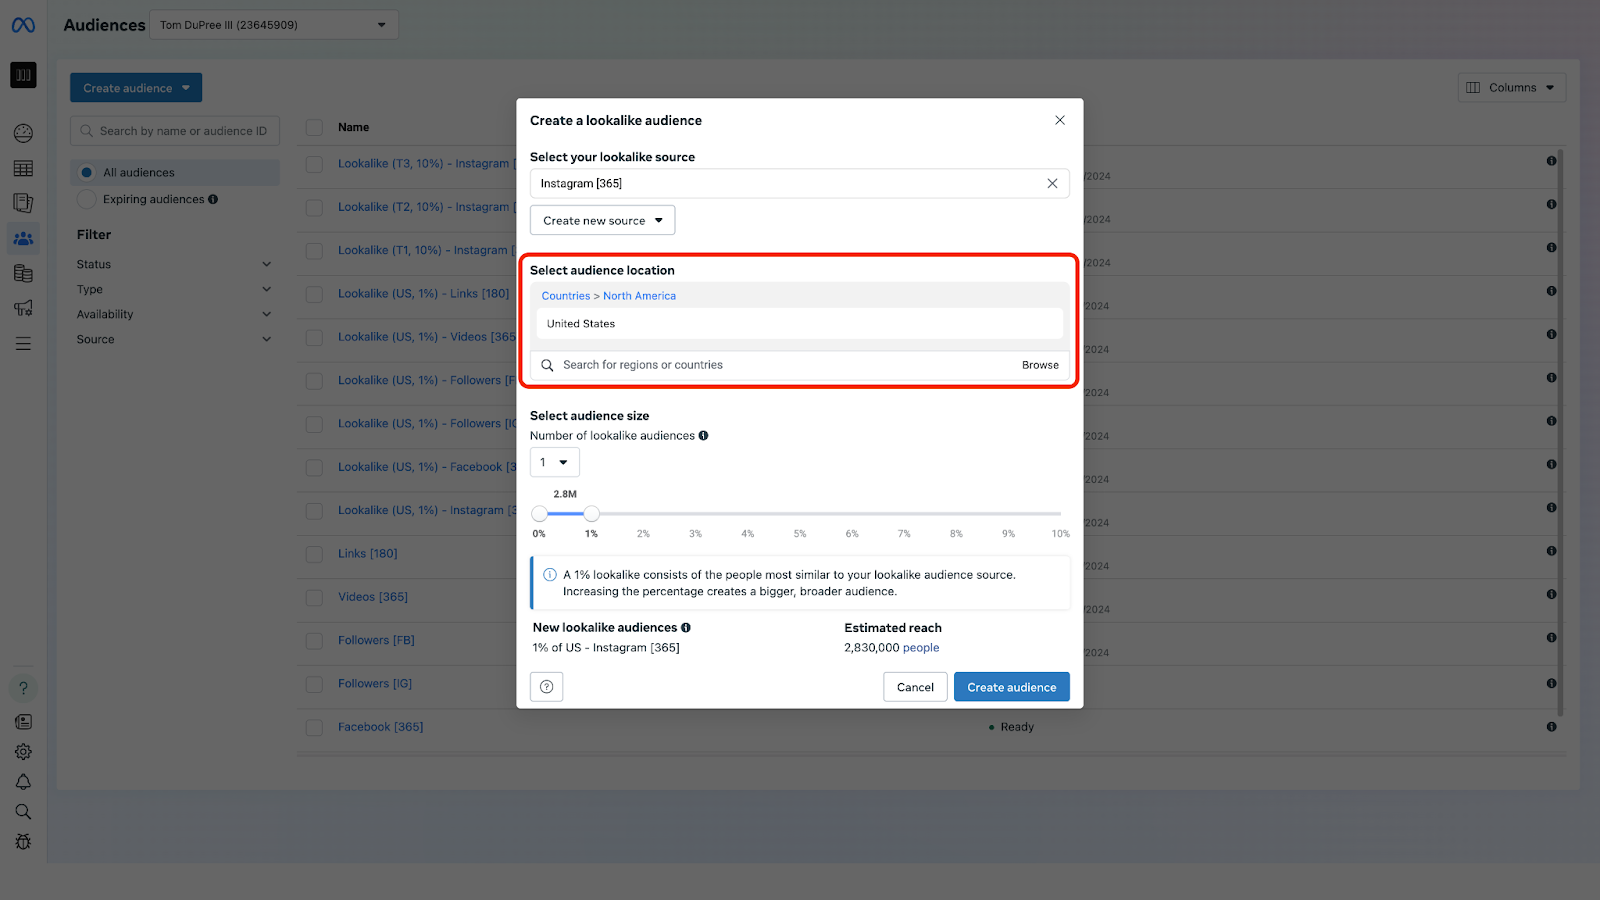Open the black business account tile
Viewport: 1600px width, 900px height.
click(x=23, y=75)
